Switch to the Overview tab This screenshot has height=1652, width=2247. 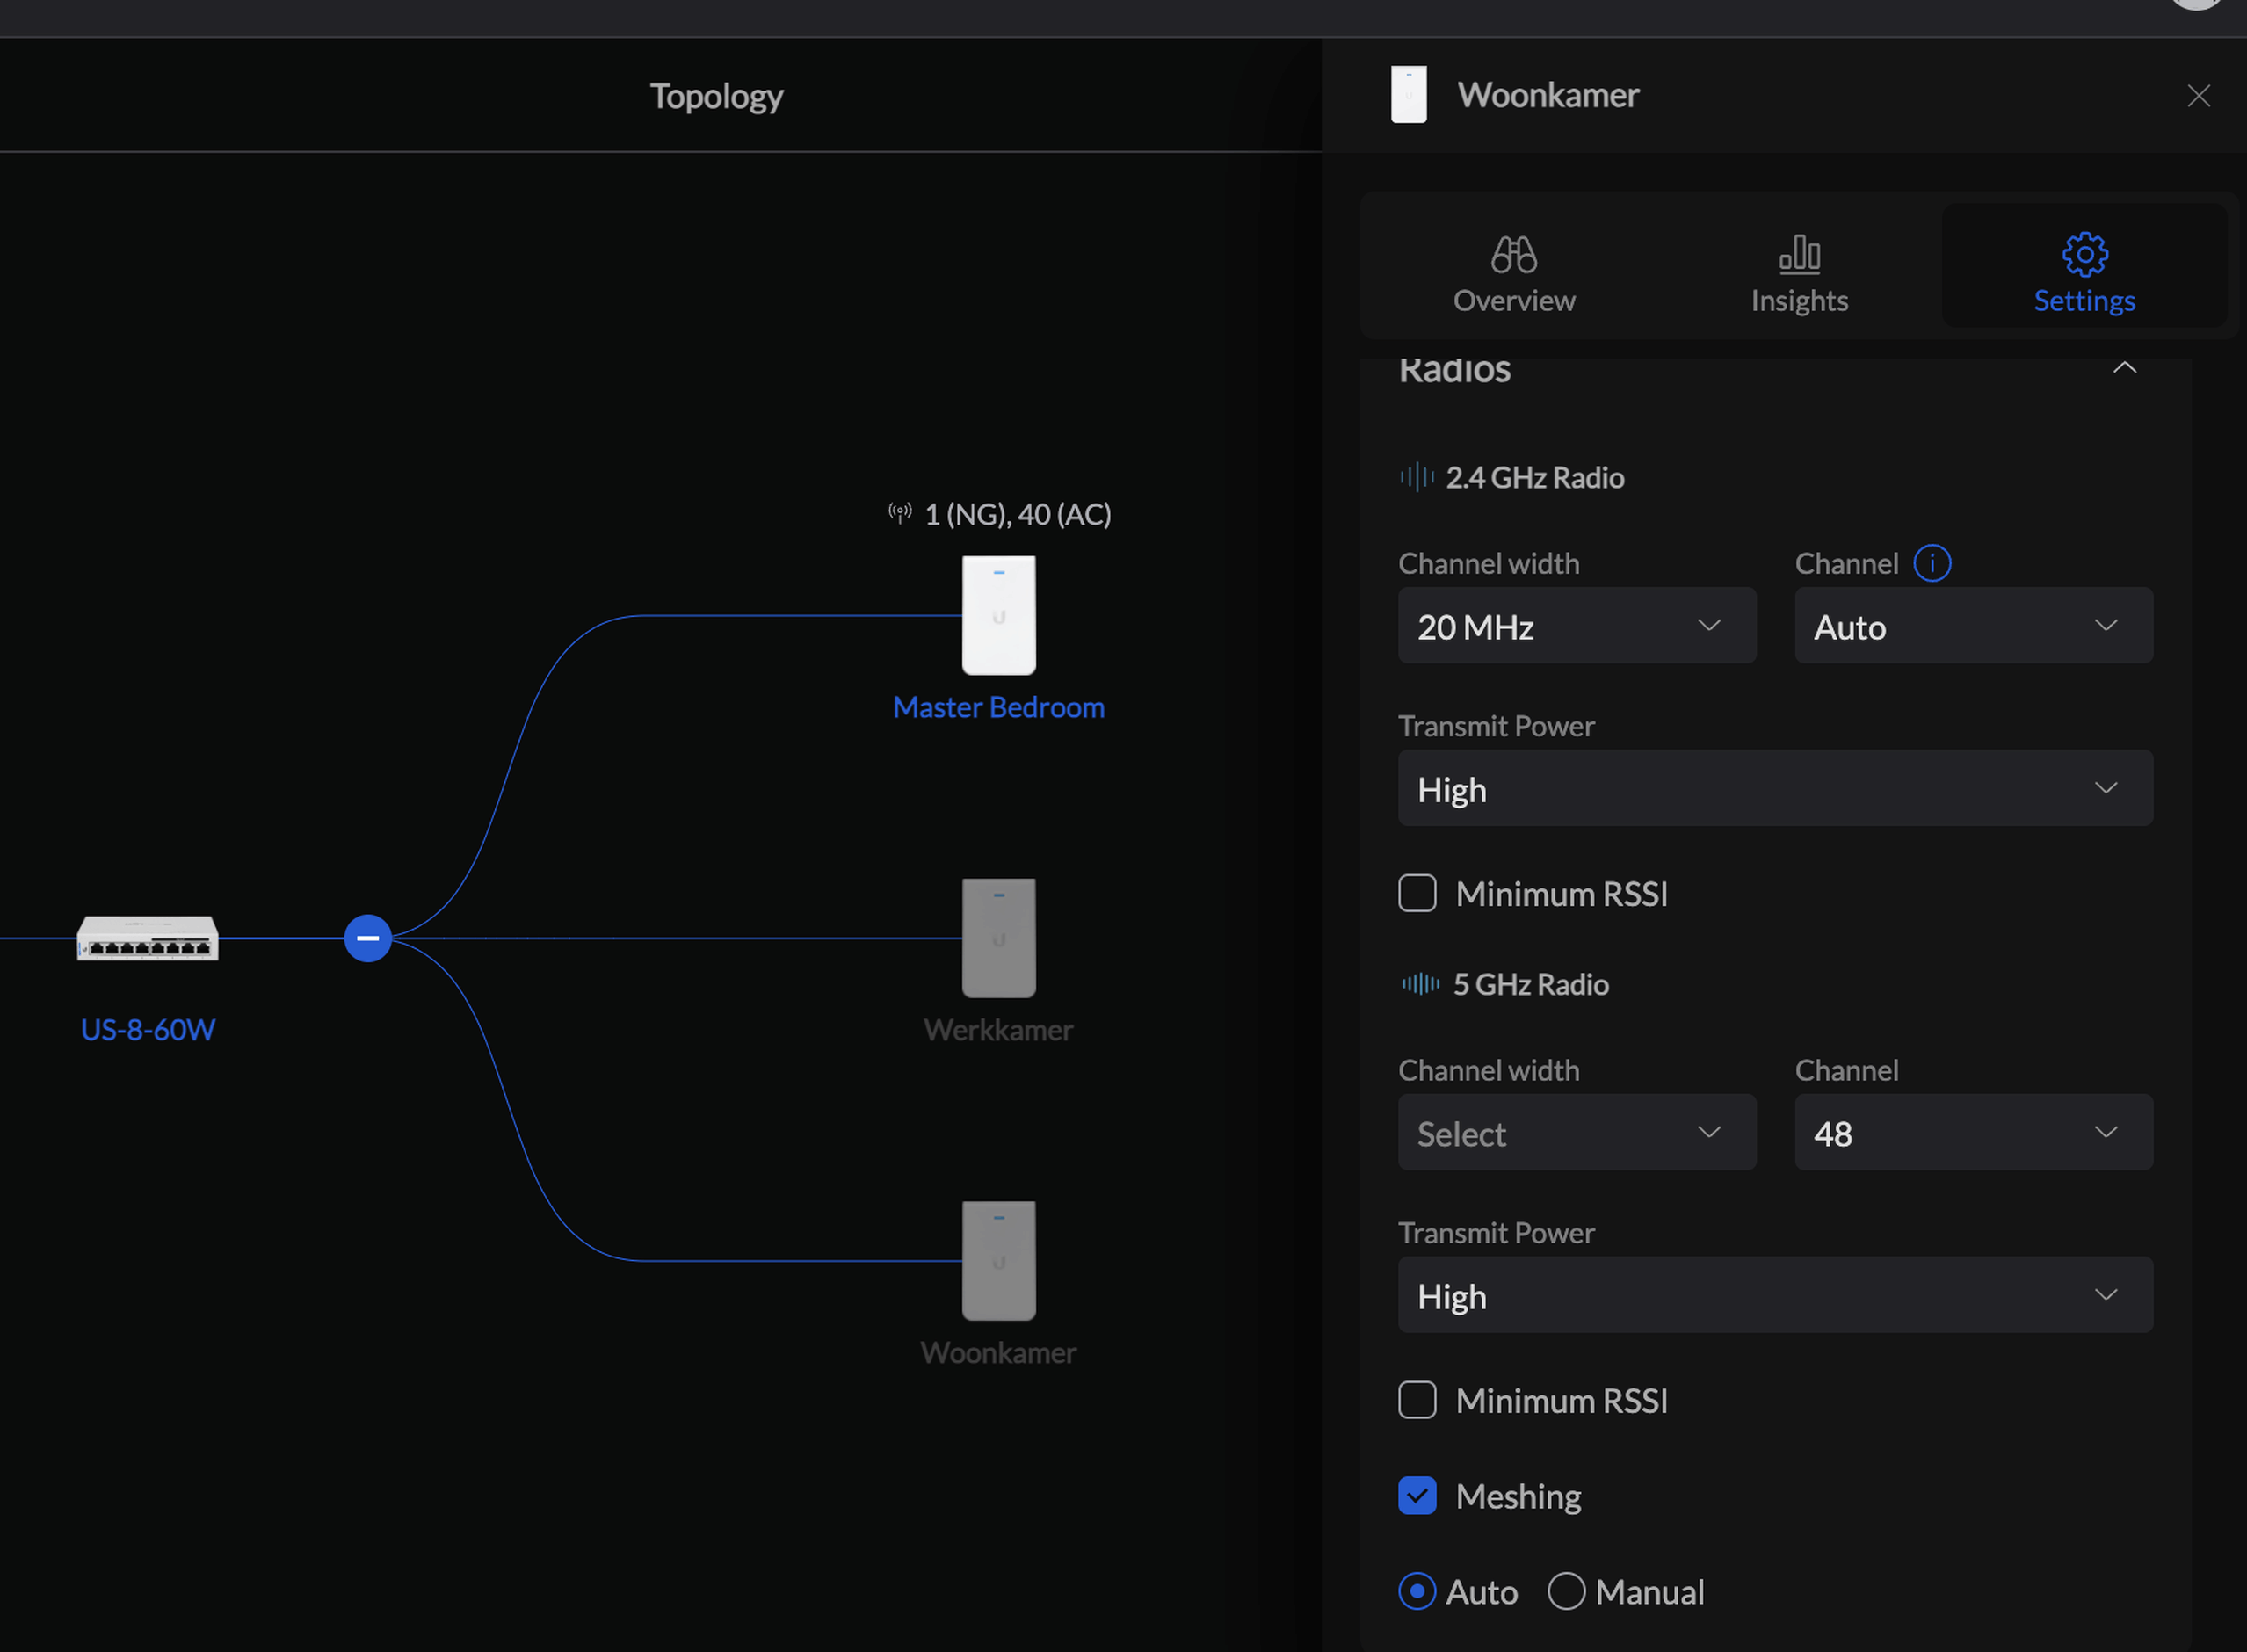1513,272
